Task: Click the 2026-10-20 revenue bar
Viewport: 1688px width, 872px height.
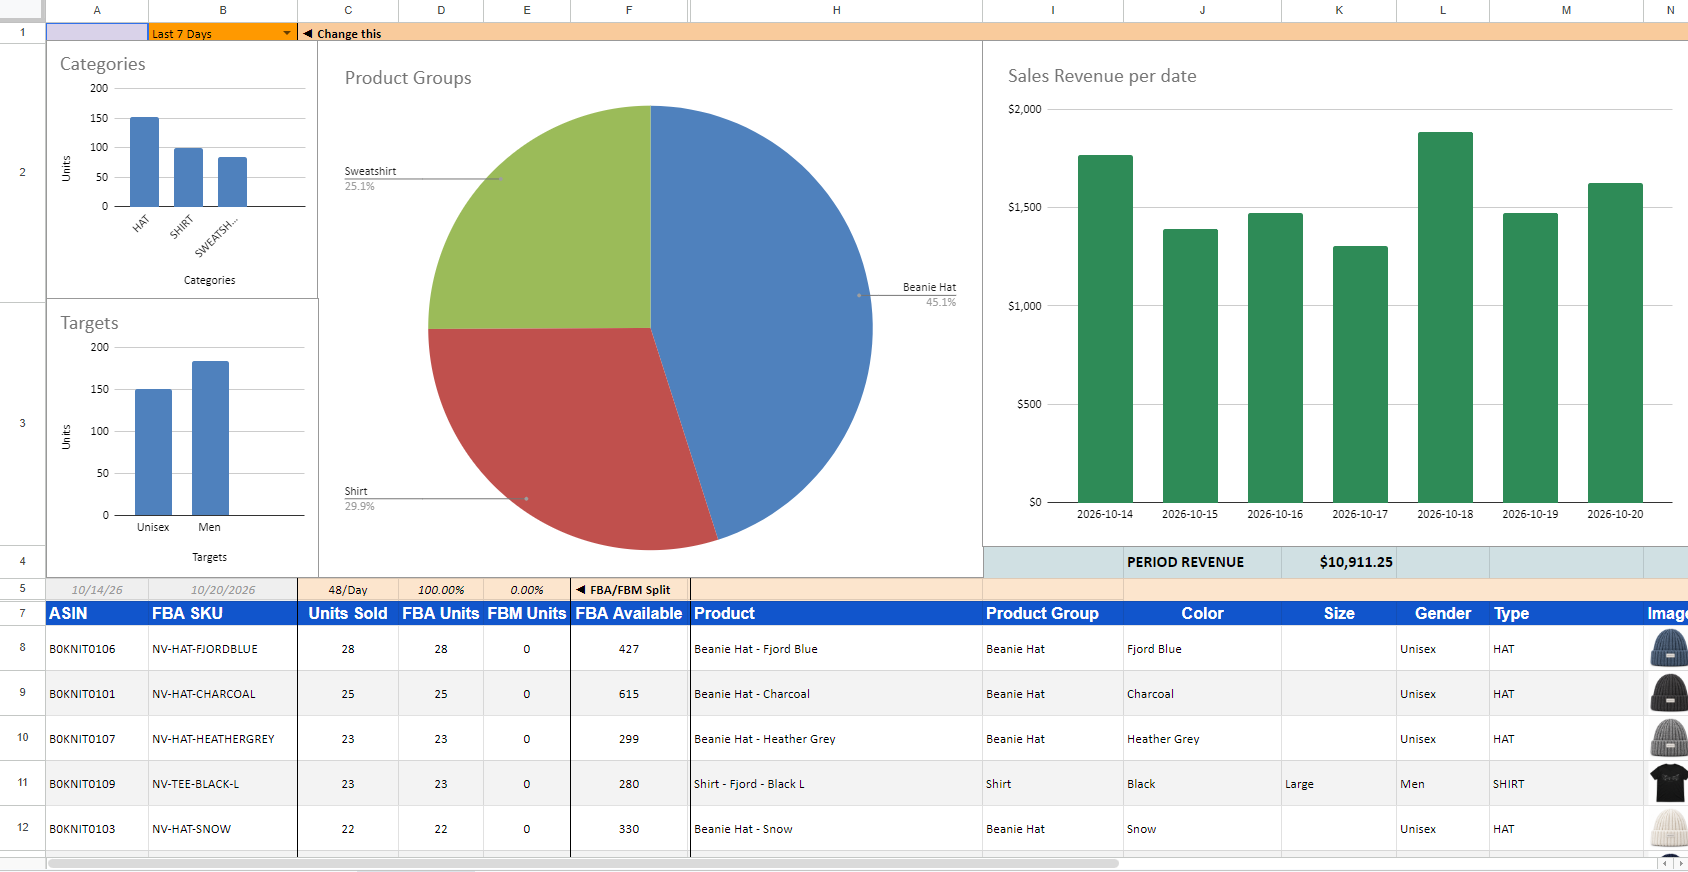Action: pyautogui.click(x=1615, y=342)
